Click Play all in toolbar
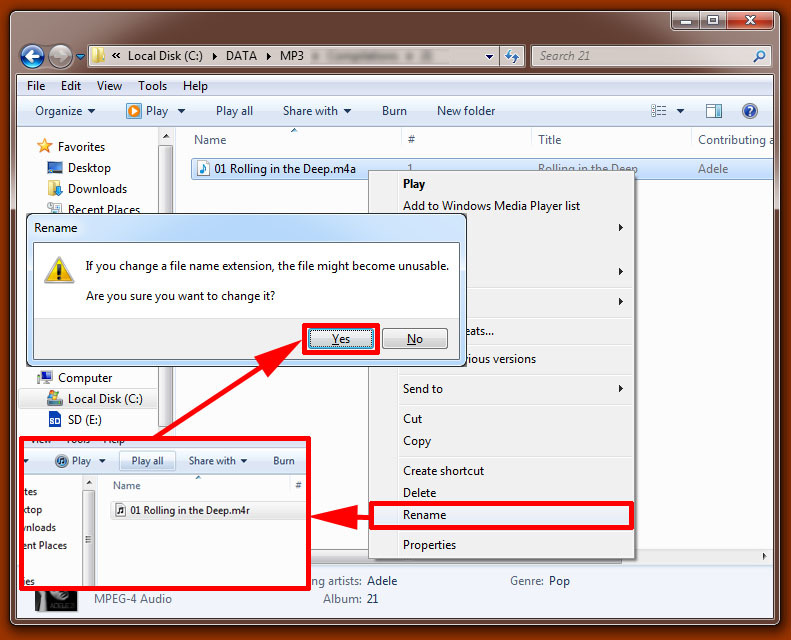 235,111
